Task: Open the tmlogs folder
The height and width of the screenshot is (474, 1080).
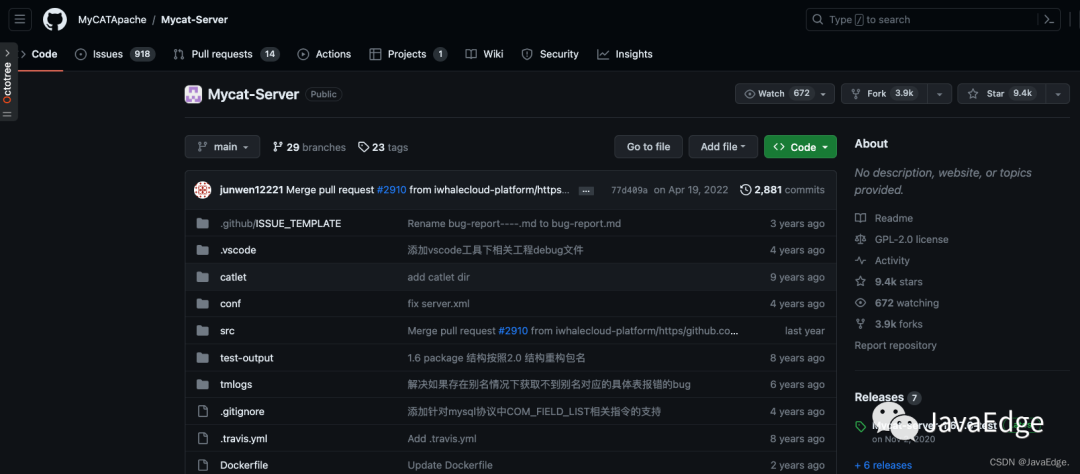Action: point(237,384)
